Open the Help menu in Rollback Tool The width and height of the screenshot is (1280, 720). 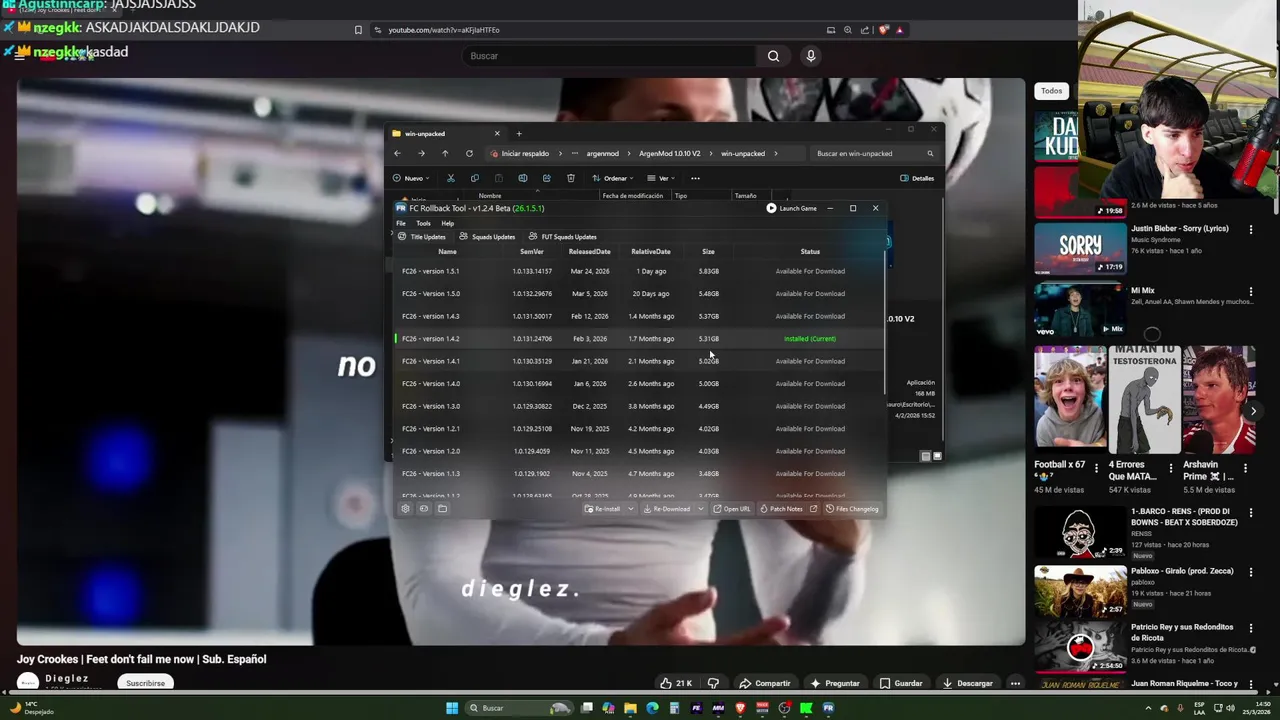[x=447, y=223]
